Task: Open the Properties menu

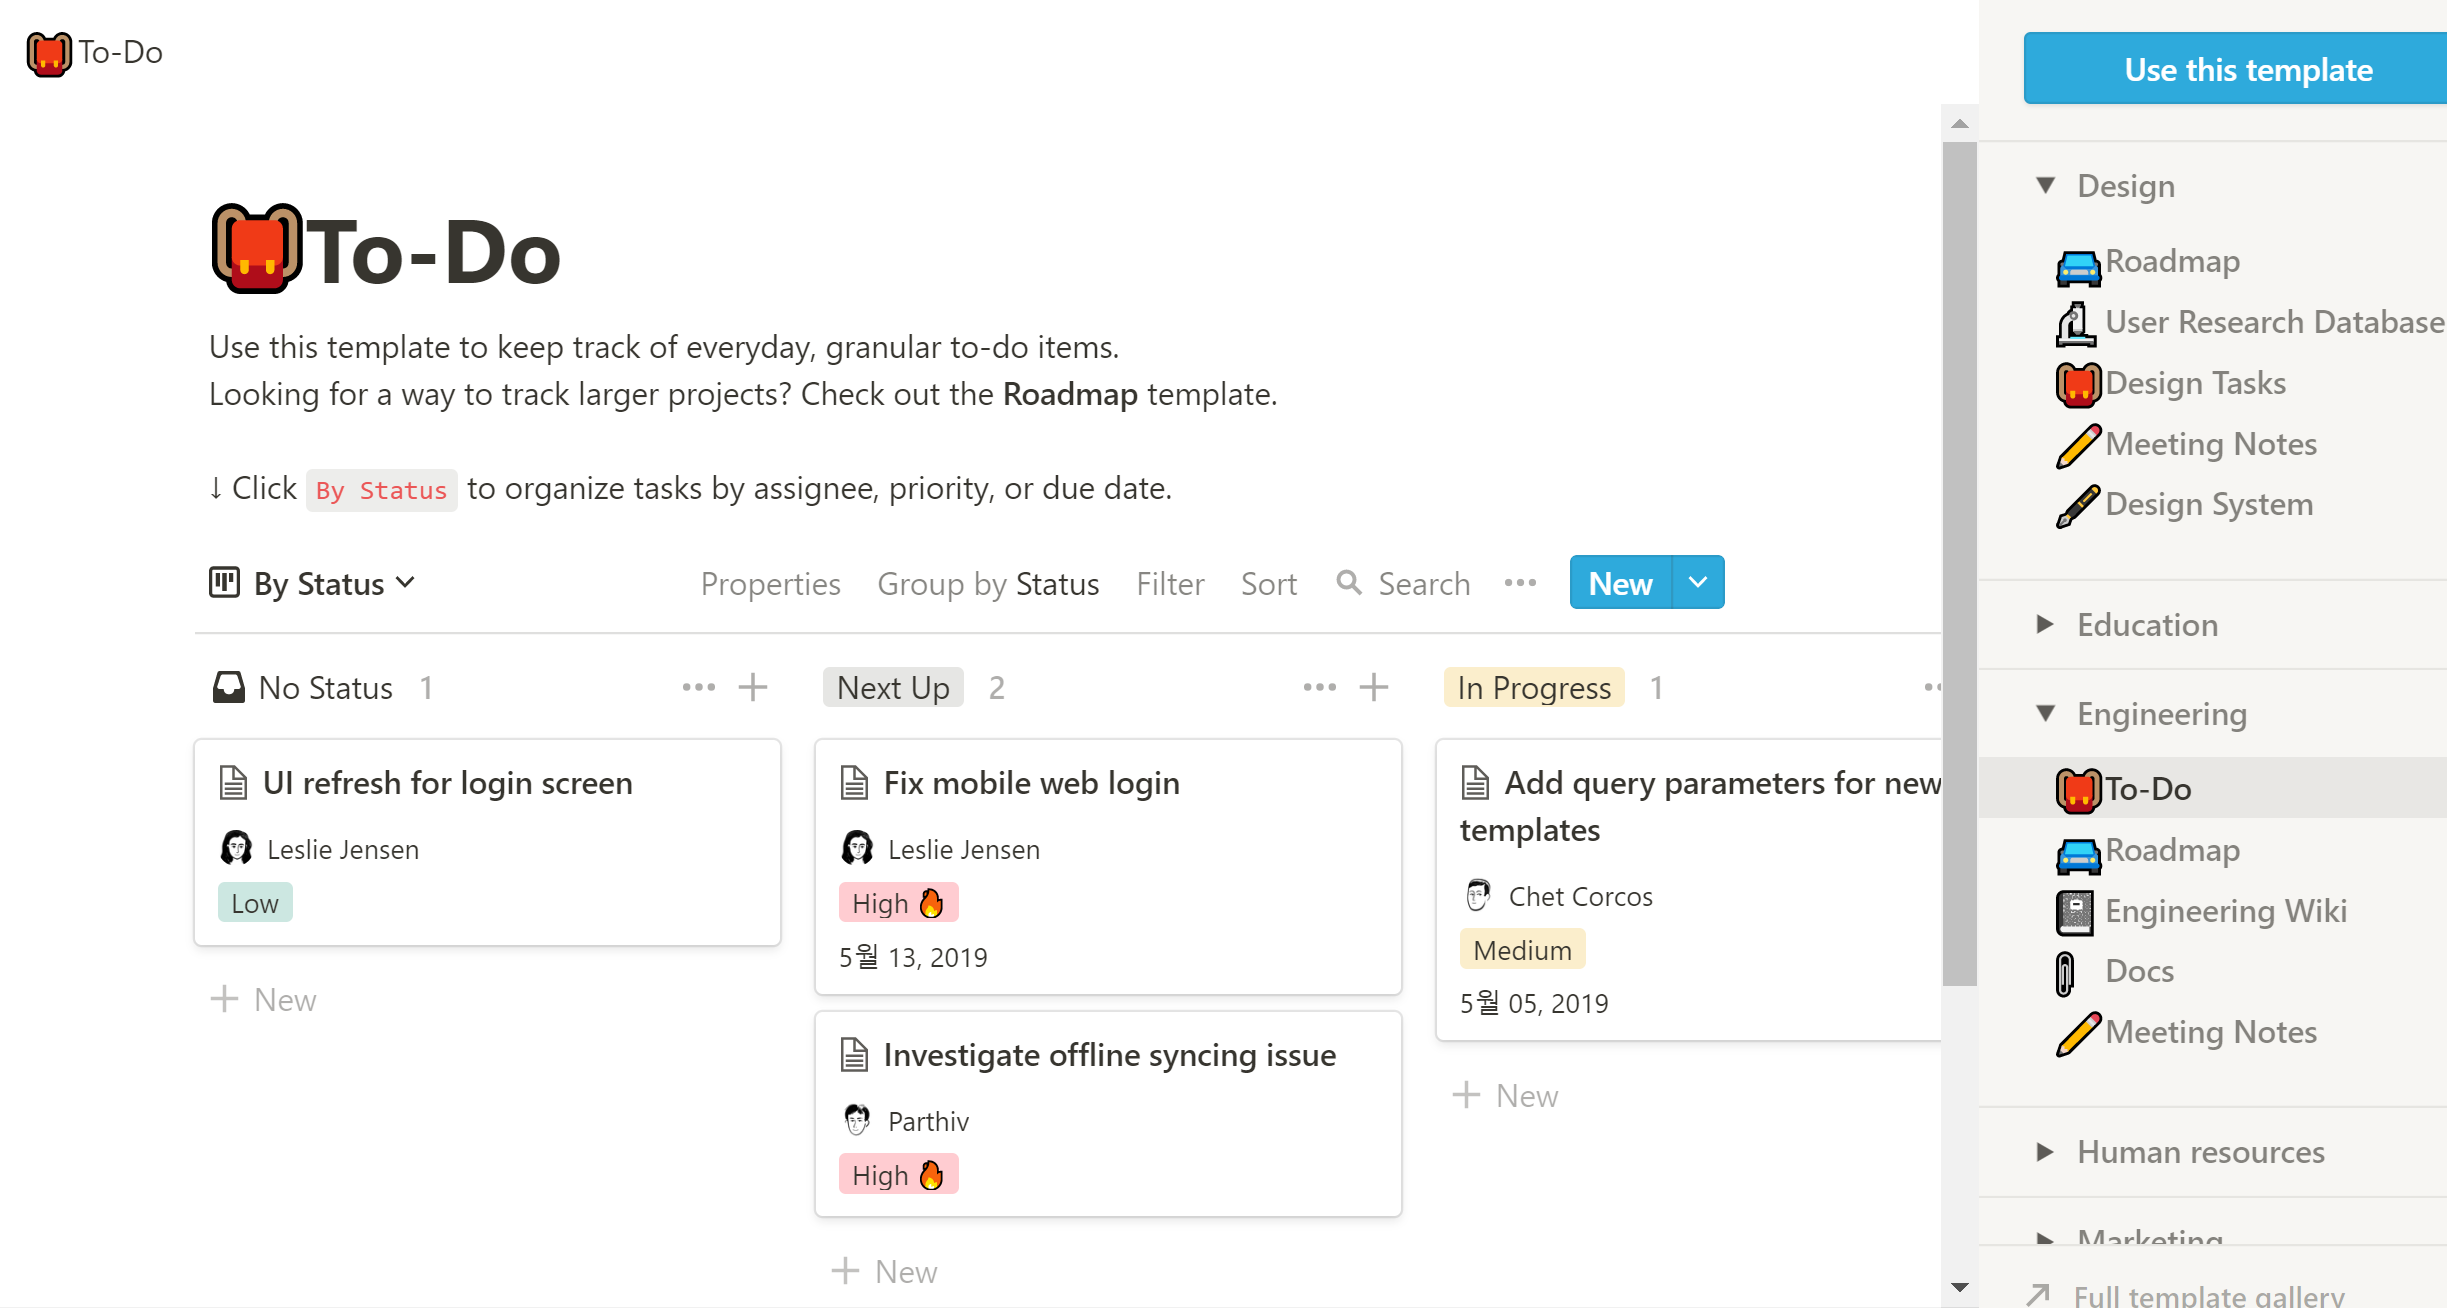Action: coord(770,583)
